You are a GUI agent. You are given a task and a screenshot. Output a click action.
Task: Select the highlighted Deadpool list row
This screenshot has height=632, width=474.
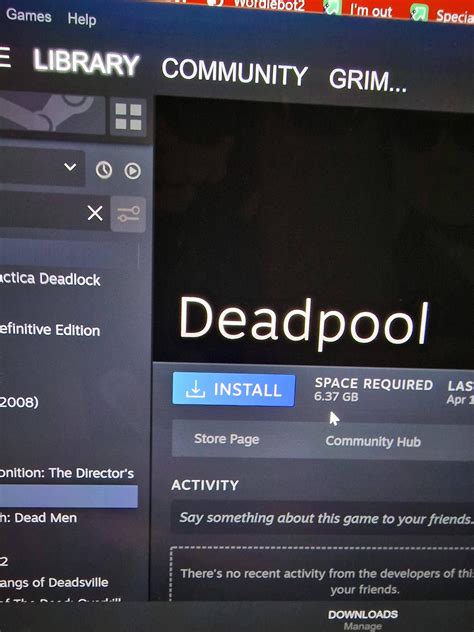pyautogui.click(x=69, y=496)
